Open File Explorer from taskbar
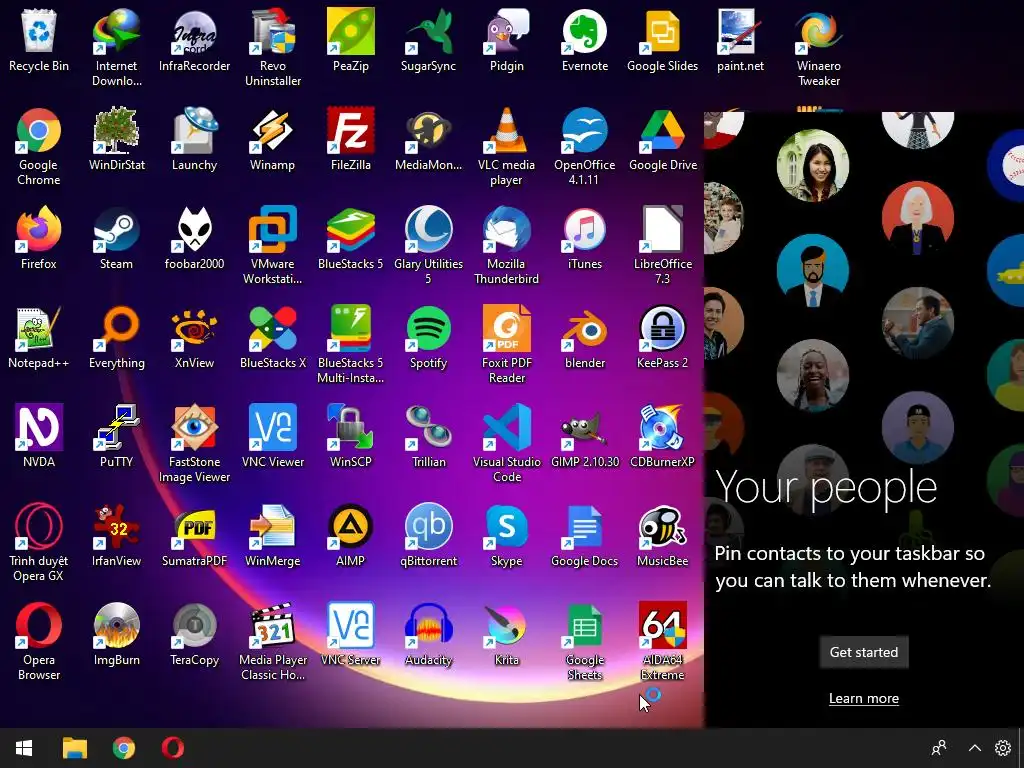This screenshot has width=1024, height=768. (x=74, y=748)
